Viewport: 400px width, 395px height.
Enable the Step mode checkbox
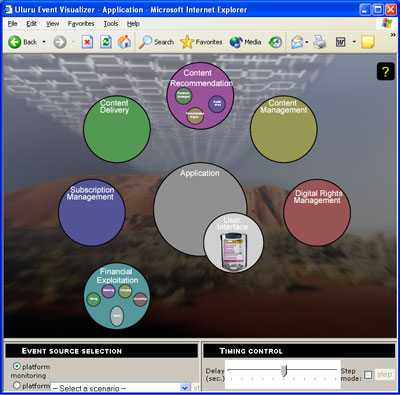368,375
